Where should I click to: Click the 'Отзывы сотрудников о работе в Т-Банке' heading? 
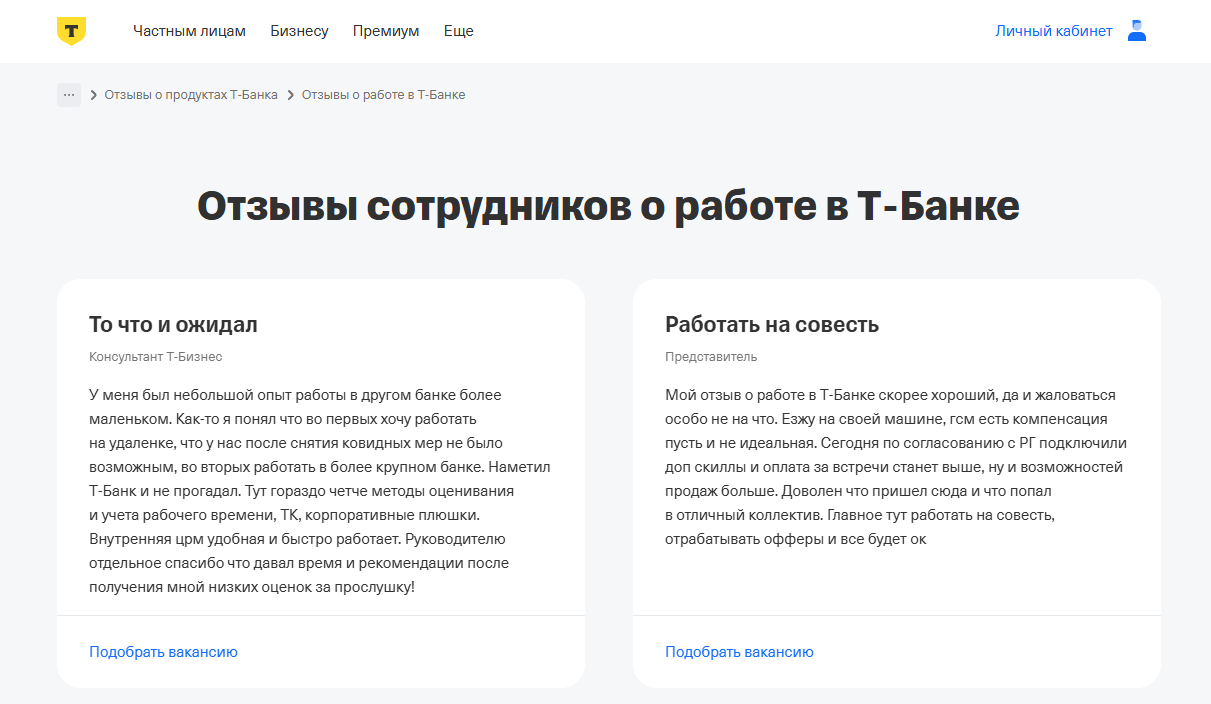(608, 206)
